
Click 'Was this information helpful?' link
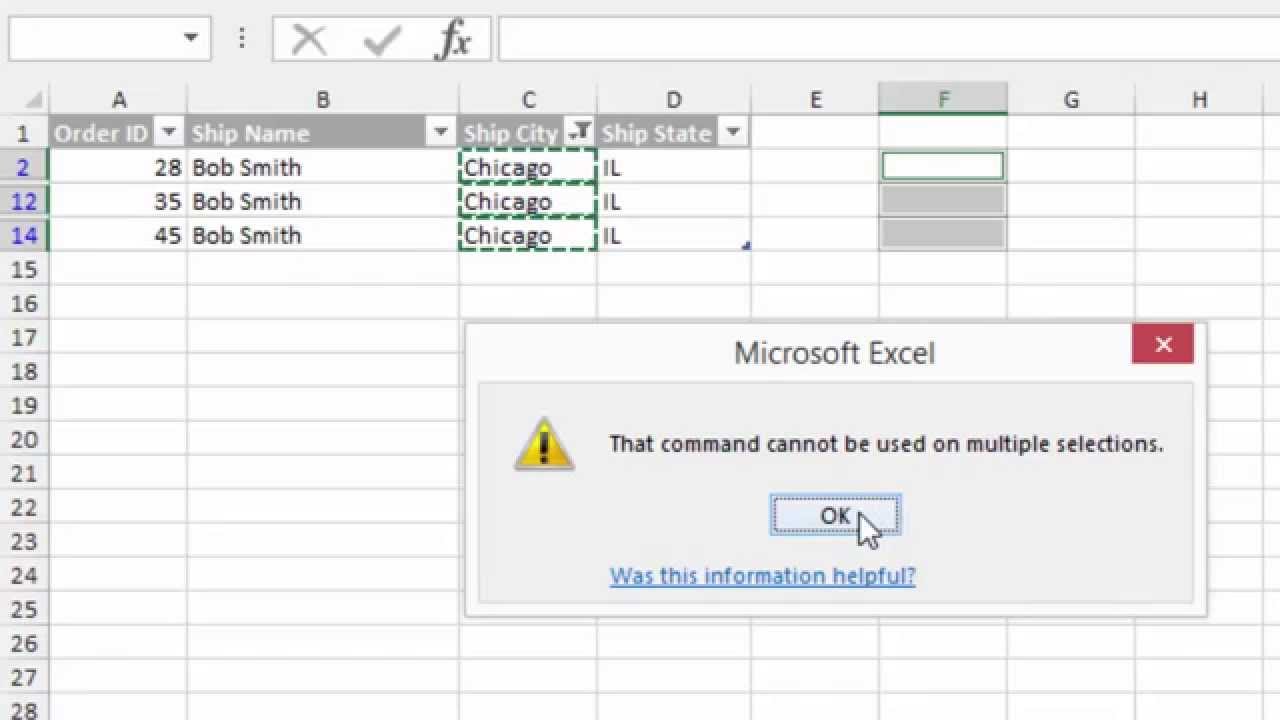pos(762,576)
